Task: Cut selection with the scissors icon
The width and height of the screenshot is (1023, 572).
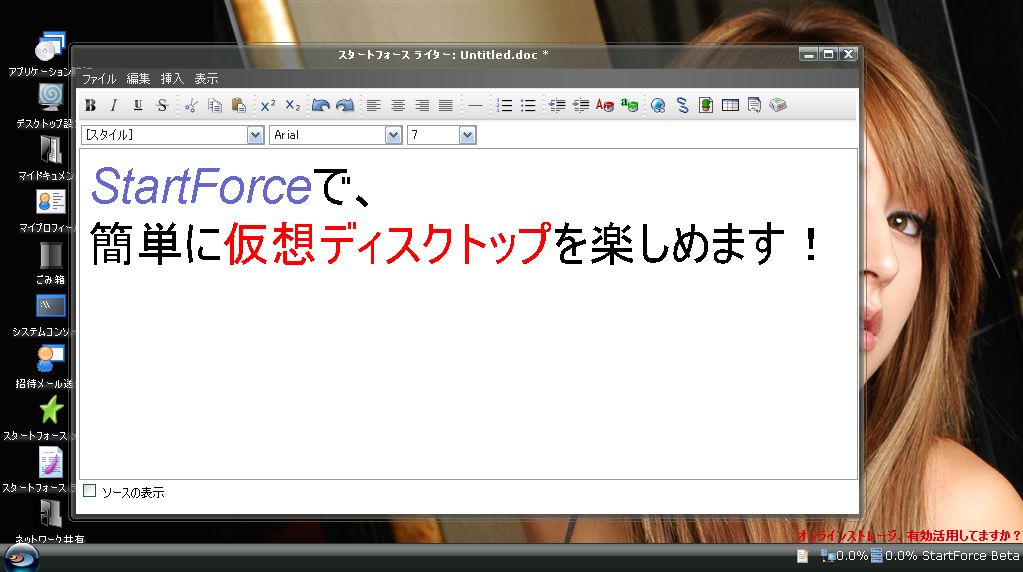Action: click(x=191, y=105)
